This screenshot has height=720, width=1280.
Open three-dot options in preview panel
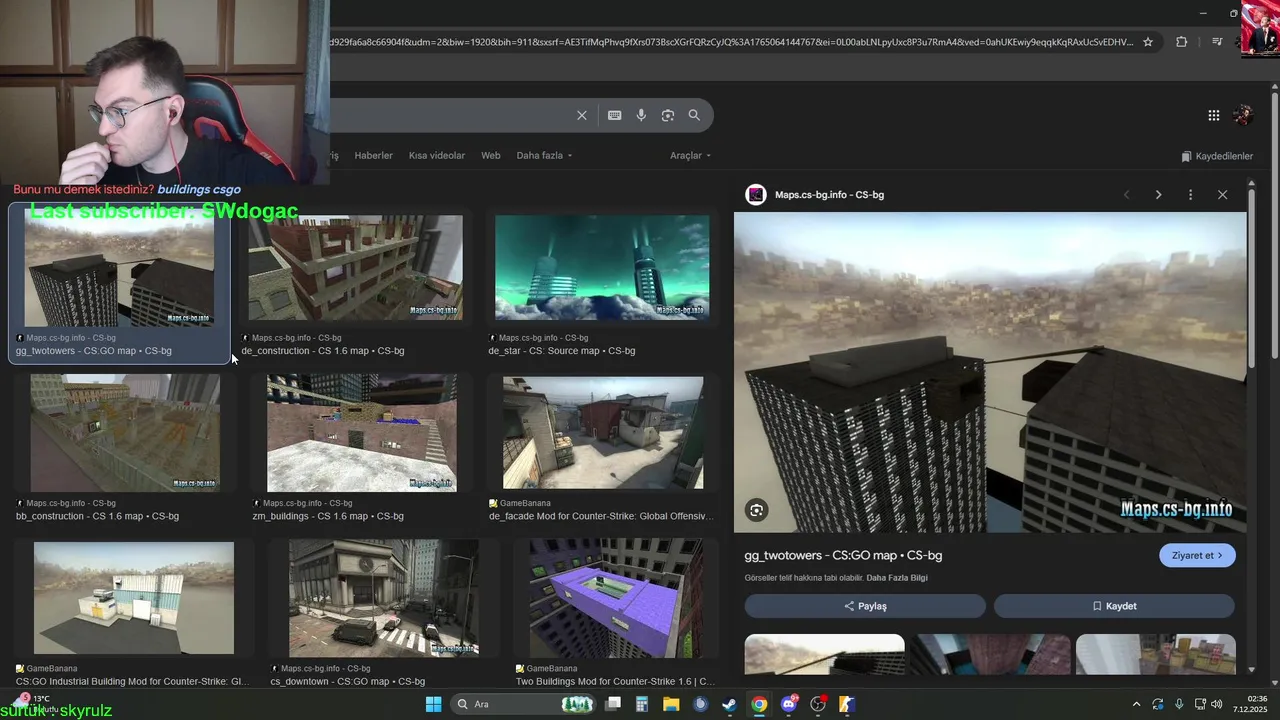tap(1190, 195)
